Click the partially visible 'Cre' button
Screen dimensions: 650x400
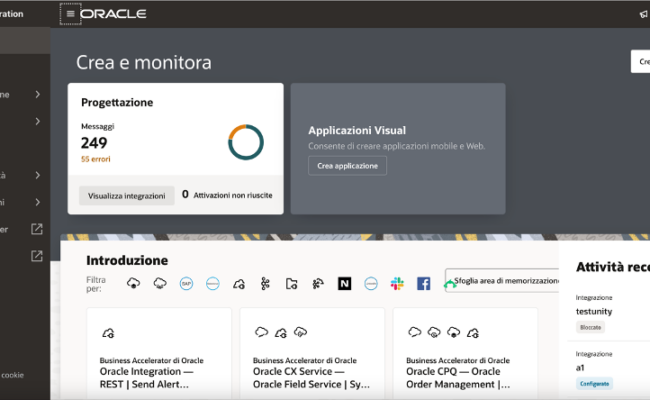click(641, 62)
